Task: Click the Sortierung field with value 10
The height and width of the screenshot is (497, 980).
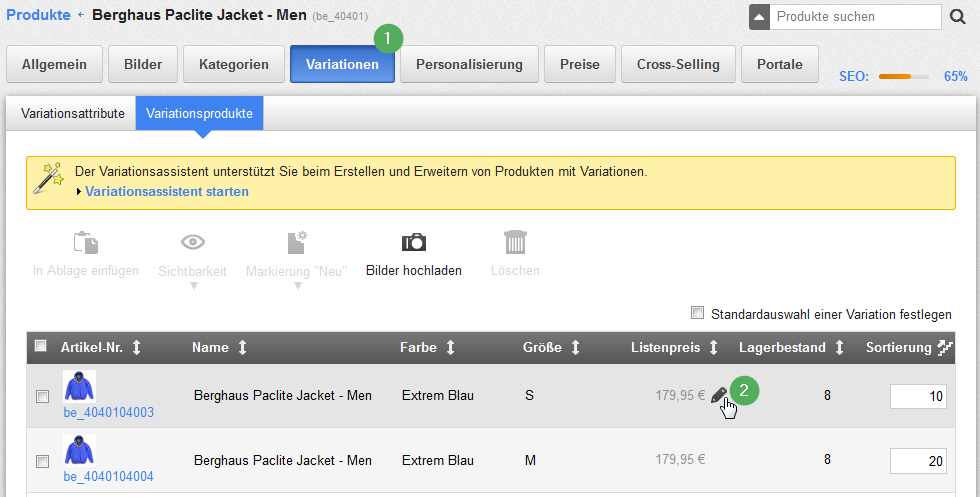Action: 918,396
